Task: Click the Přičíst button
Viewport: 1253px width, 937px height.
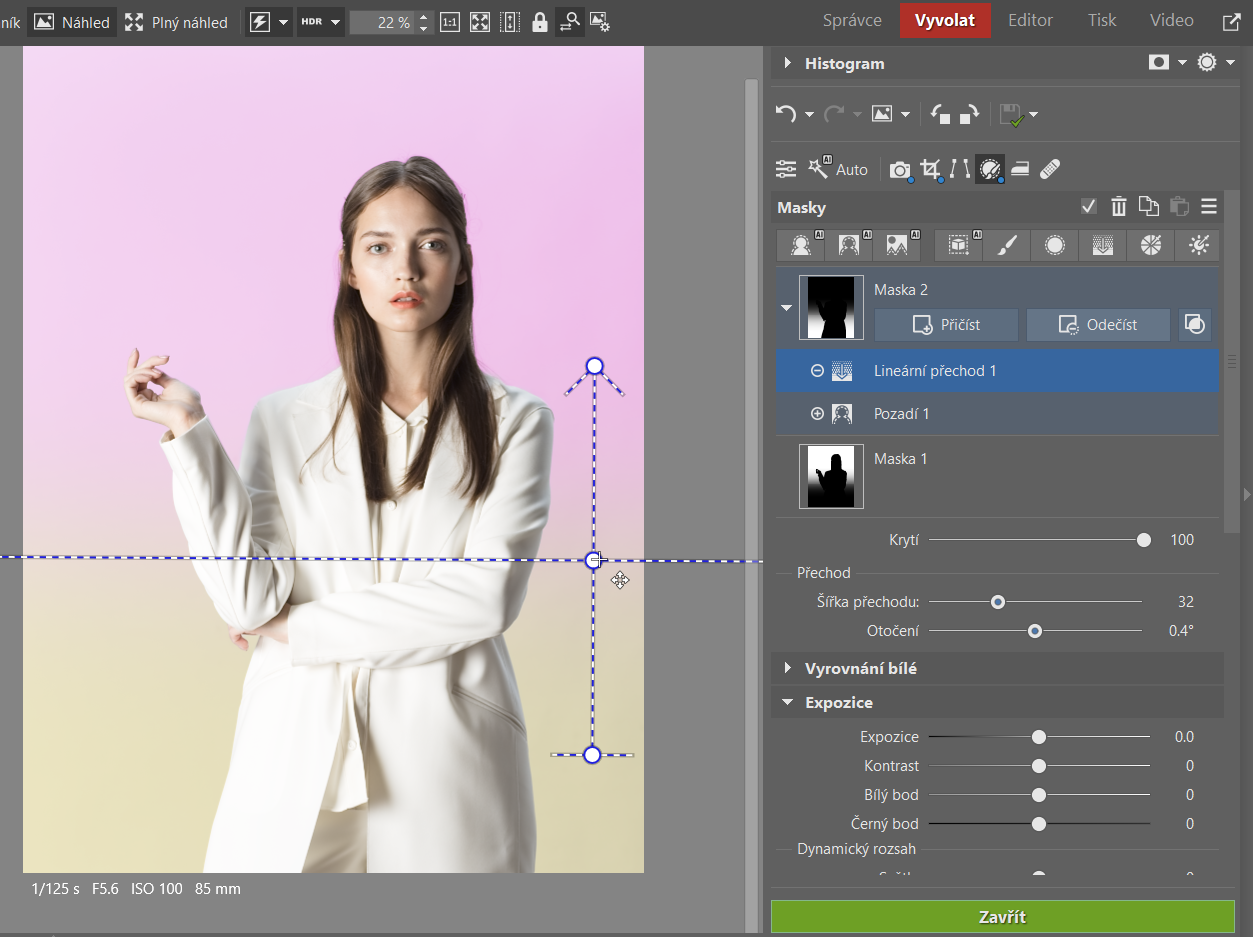Action: coord(946,325)
